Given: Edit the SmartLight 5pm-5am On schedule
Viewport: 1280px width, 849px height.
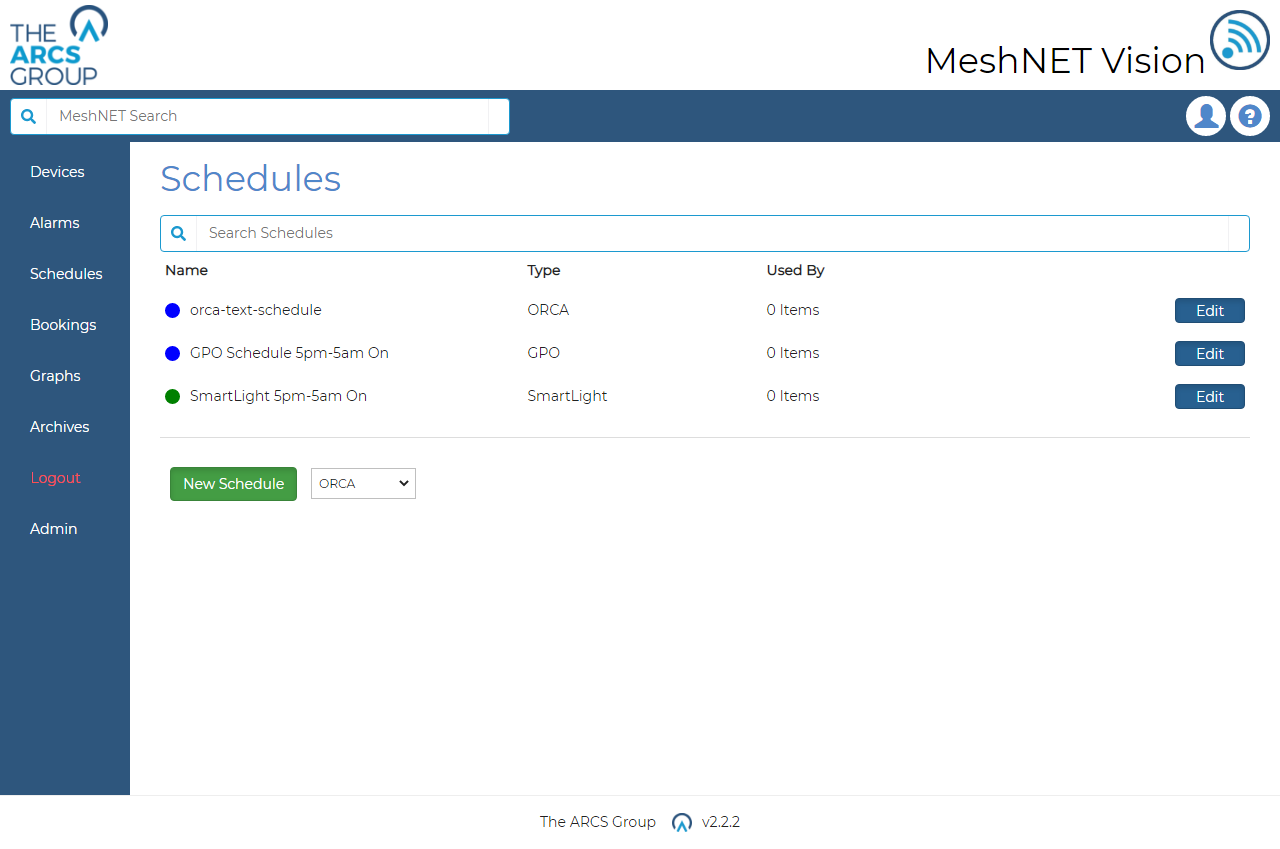Looking at the screenshot, I should [1209, 397].
